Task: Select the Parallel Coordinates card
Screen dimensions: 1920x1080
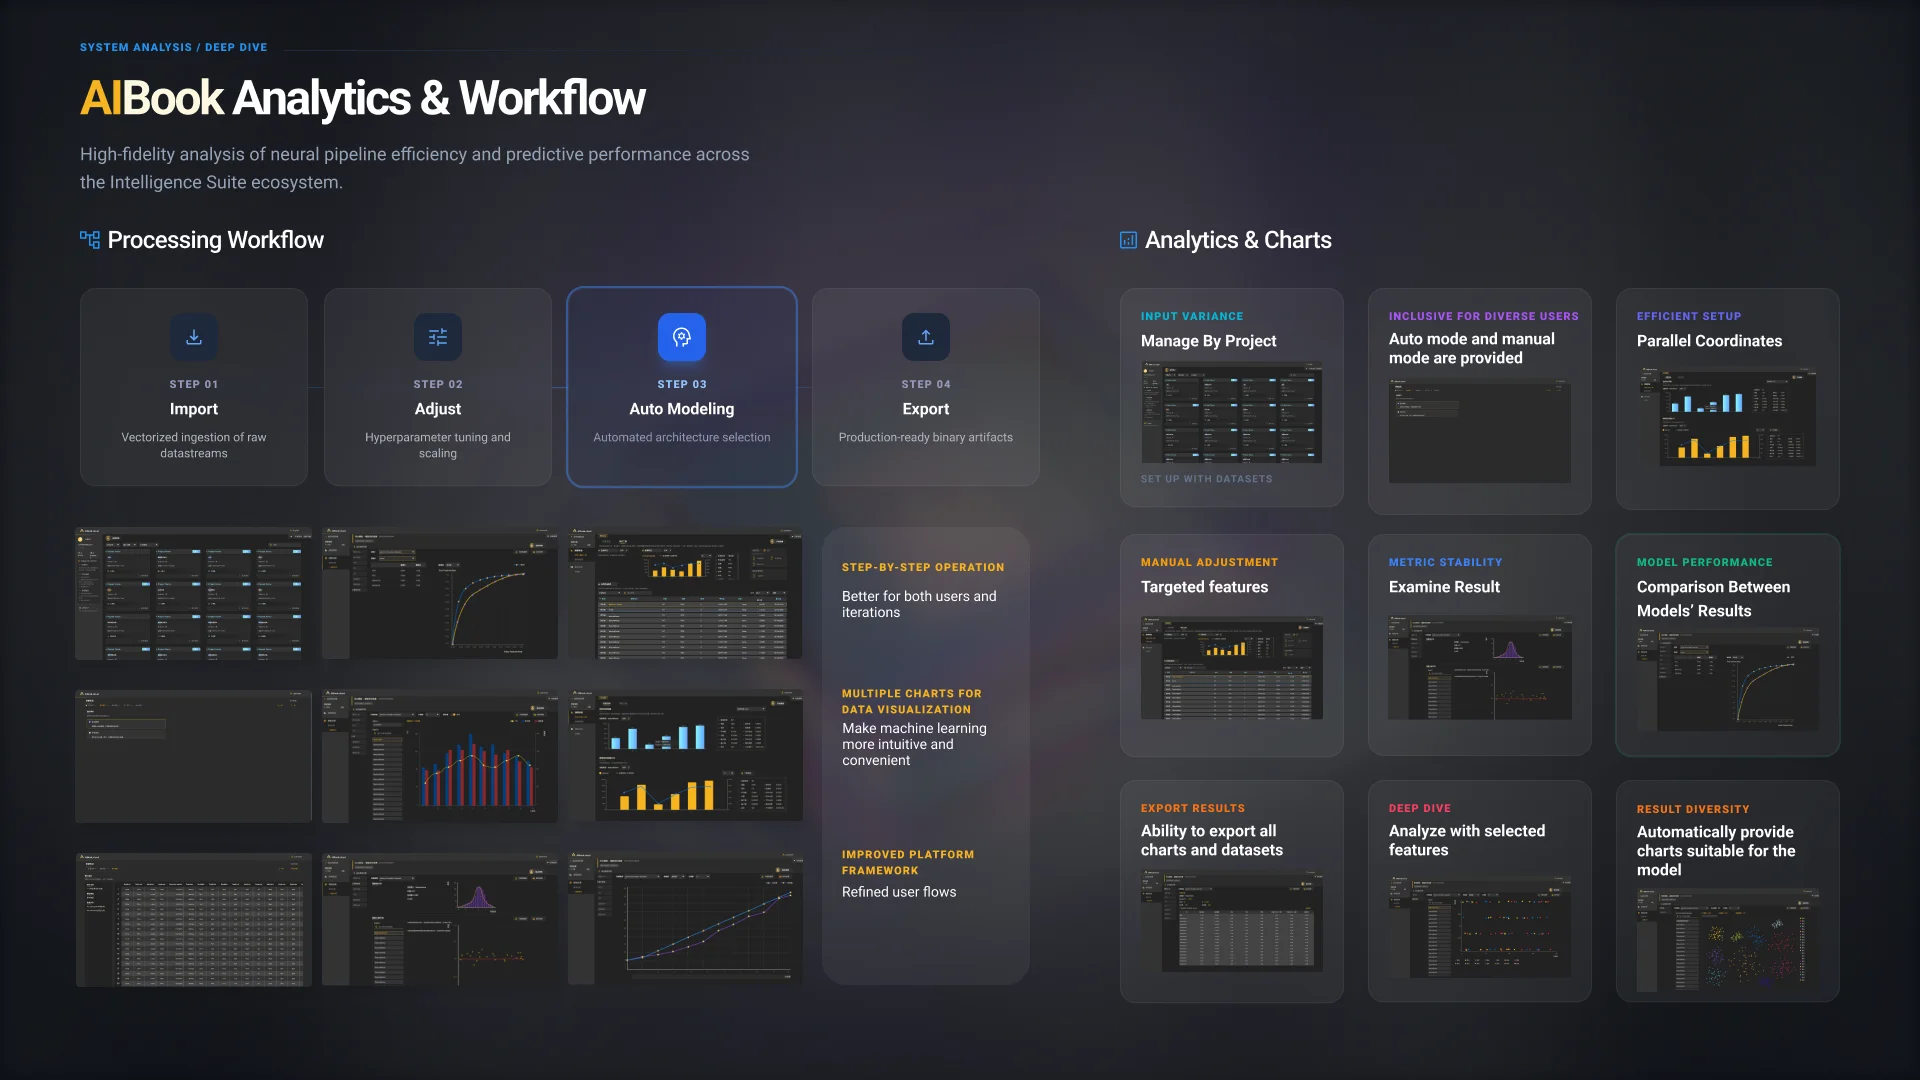Action: coord(1727,398)
